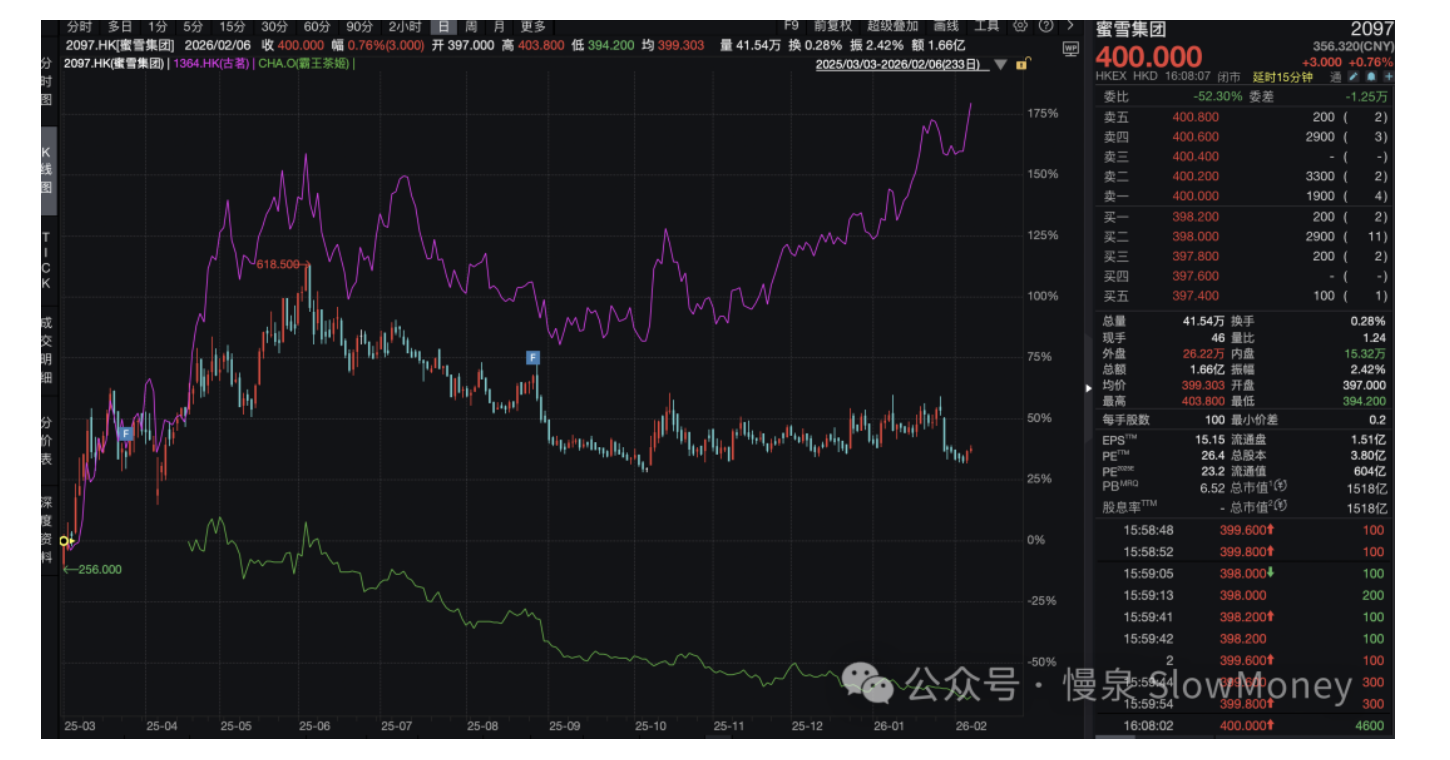Screen dimensions: 1450x760
Task: Switch to 周 weekly period
Action: pos(471,26)
